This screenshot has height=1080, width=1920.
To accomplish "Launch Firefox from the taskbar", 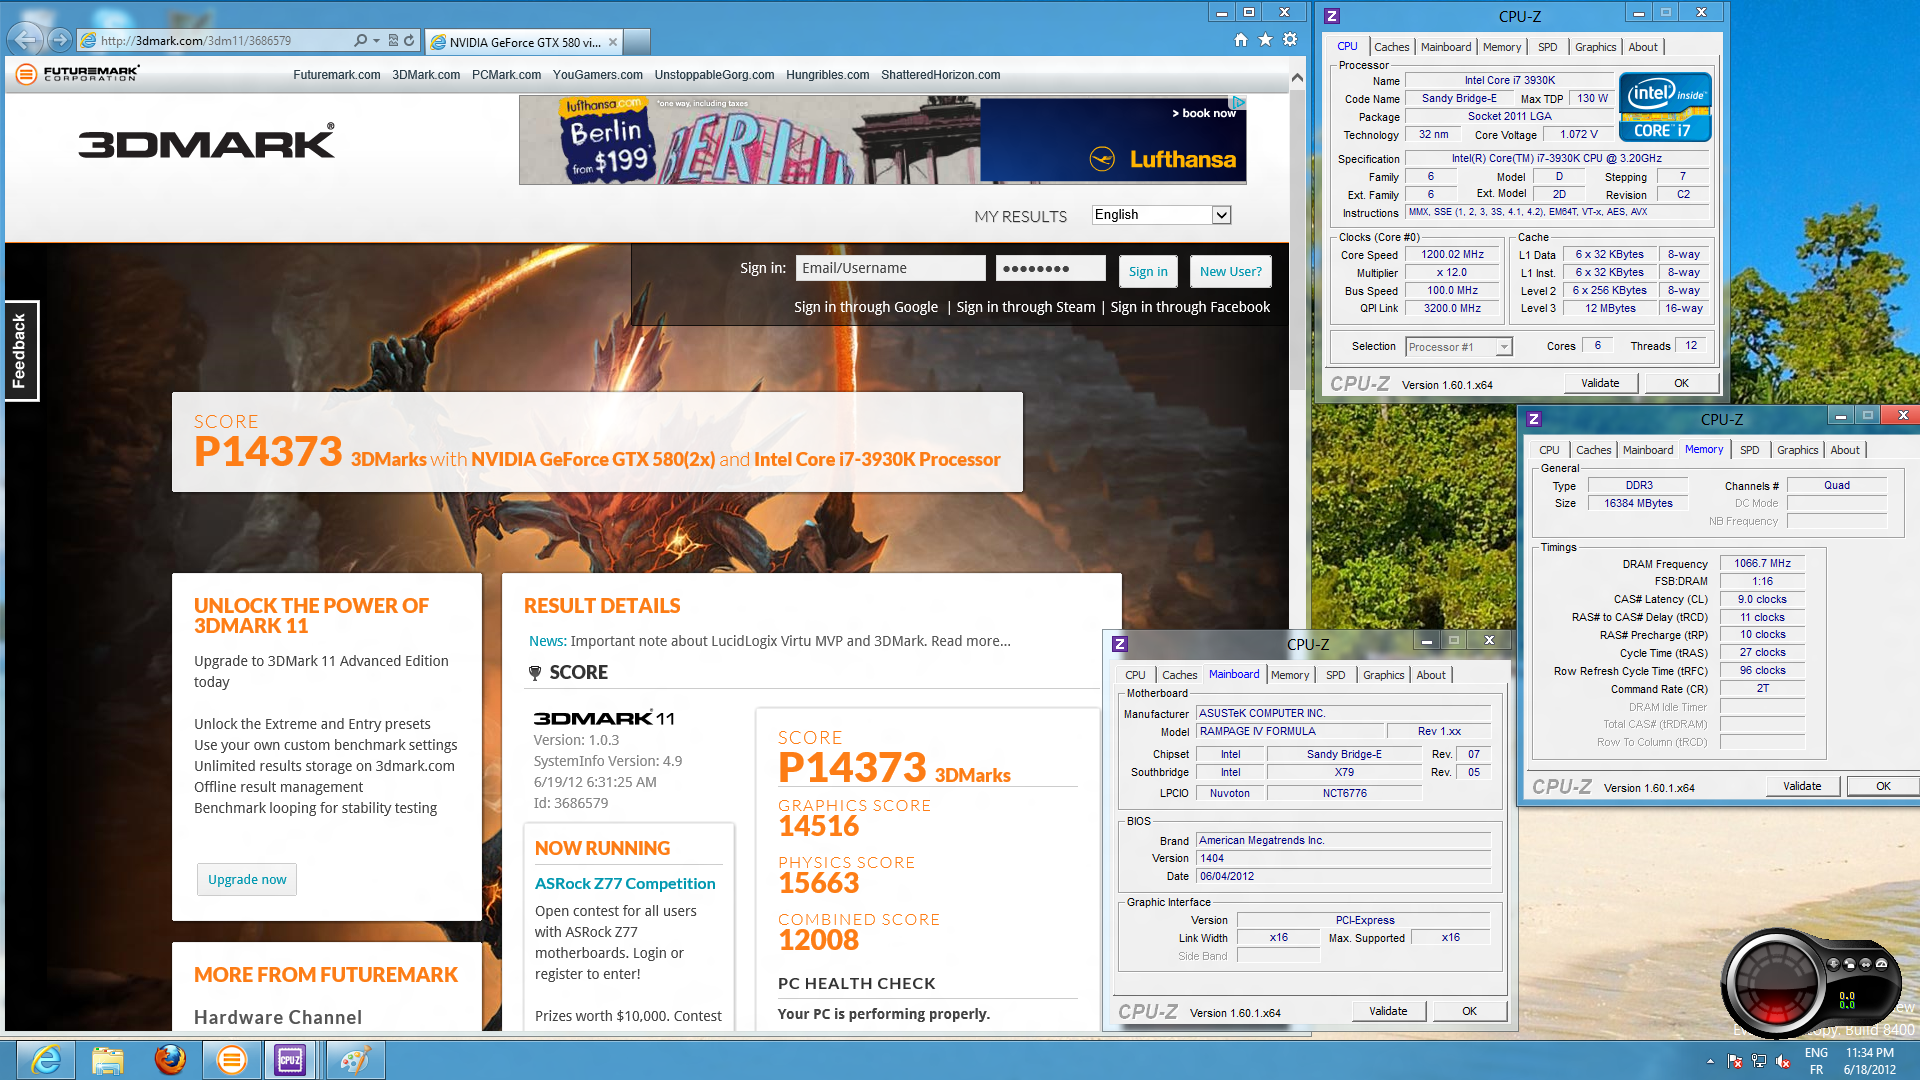I will pyautogui.click(x=170, y=1059).
